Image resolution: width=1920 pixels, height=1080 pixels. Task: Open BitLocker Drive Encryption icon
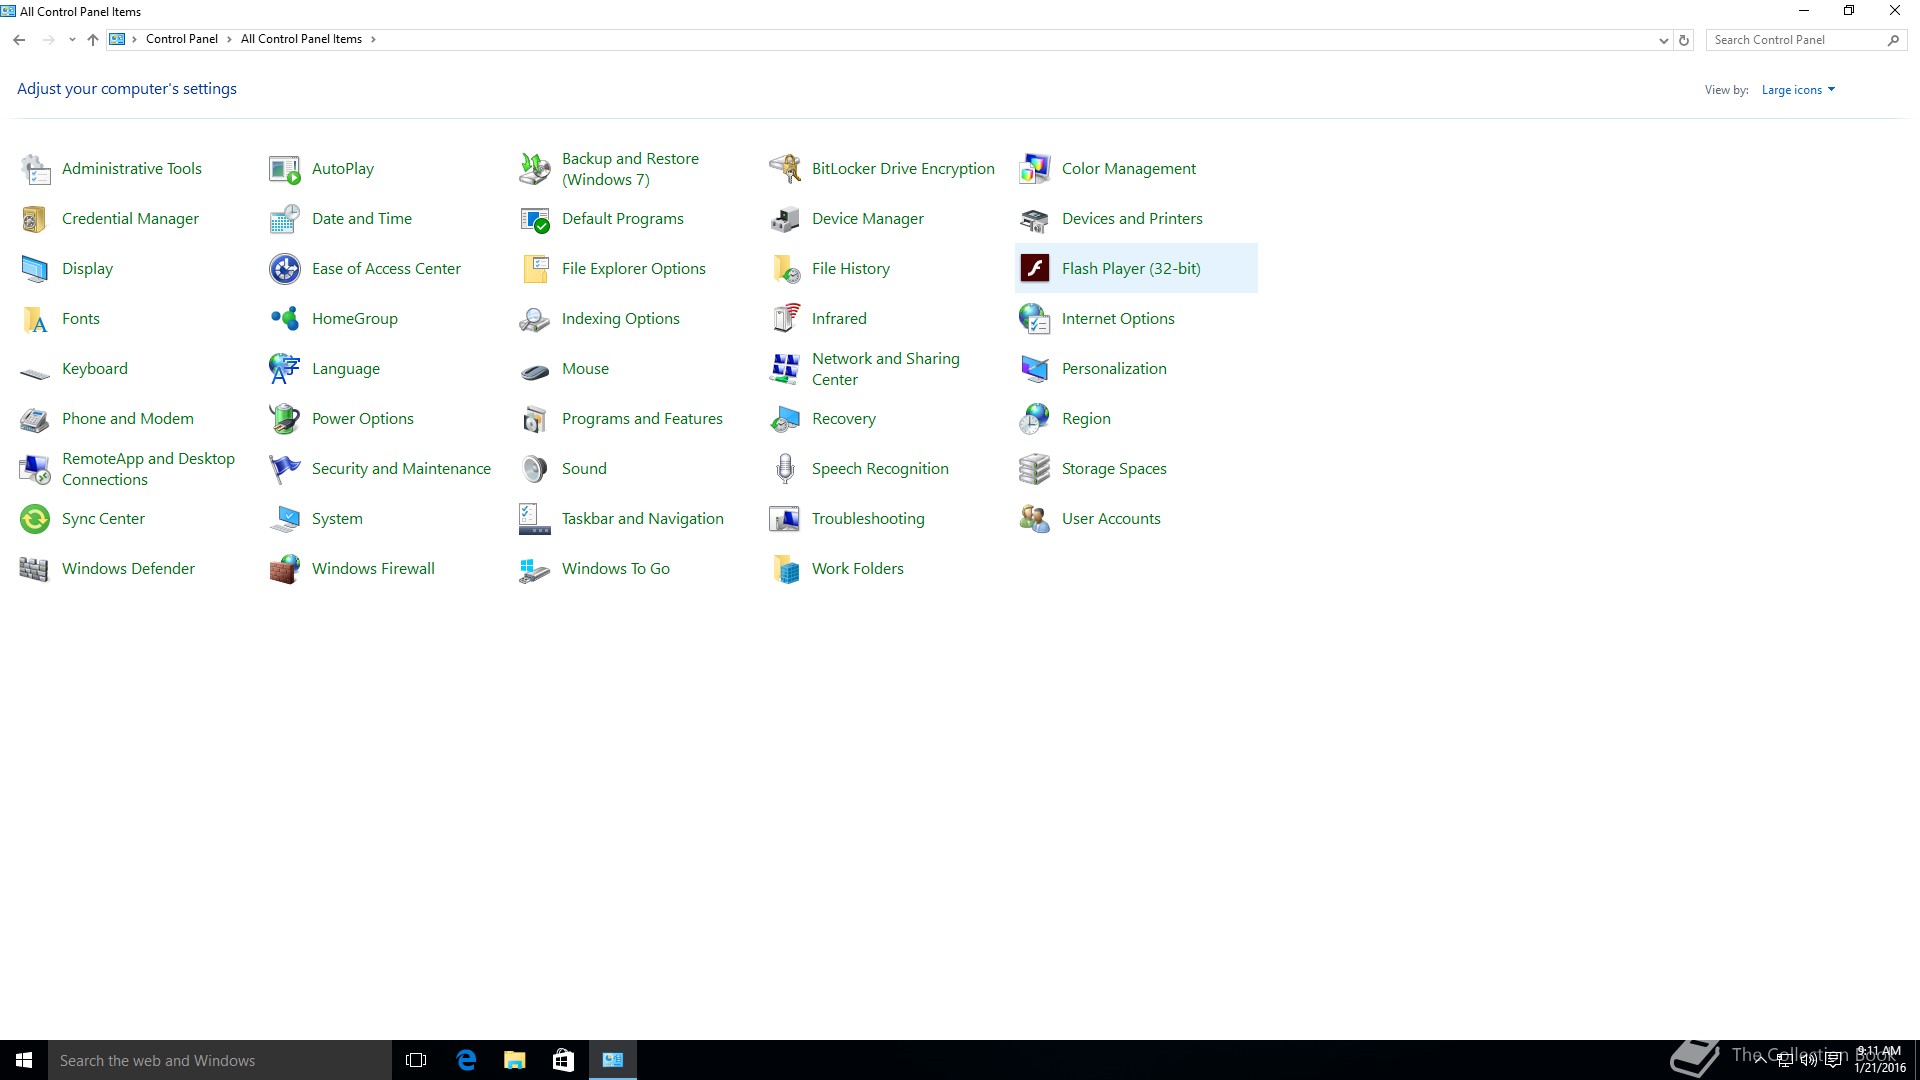point(785,169)
